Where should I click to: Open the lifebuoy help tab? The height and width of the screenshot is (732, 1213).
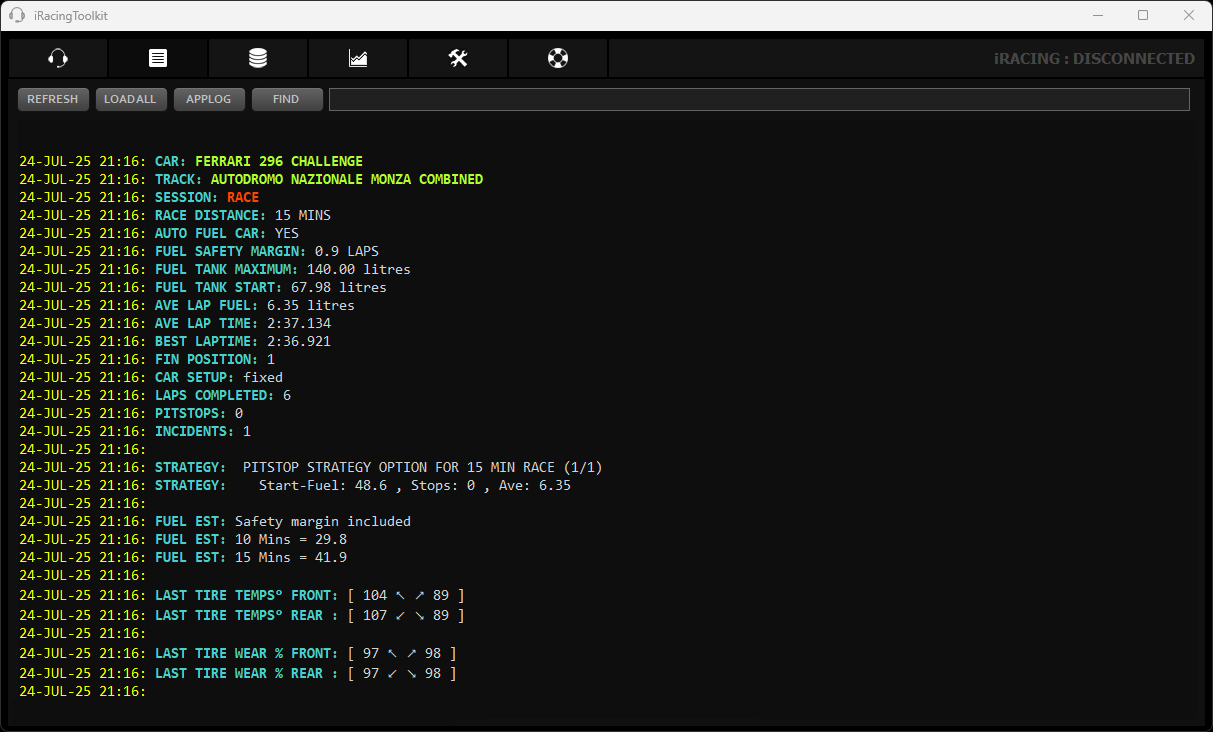[558, 59]
